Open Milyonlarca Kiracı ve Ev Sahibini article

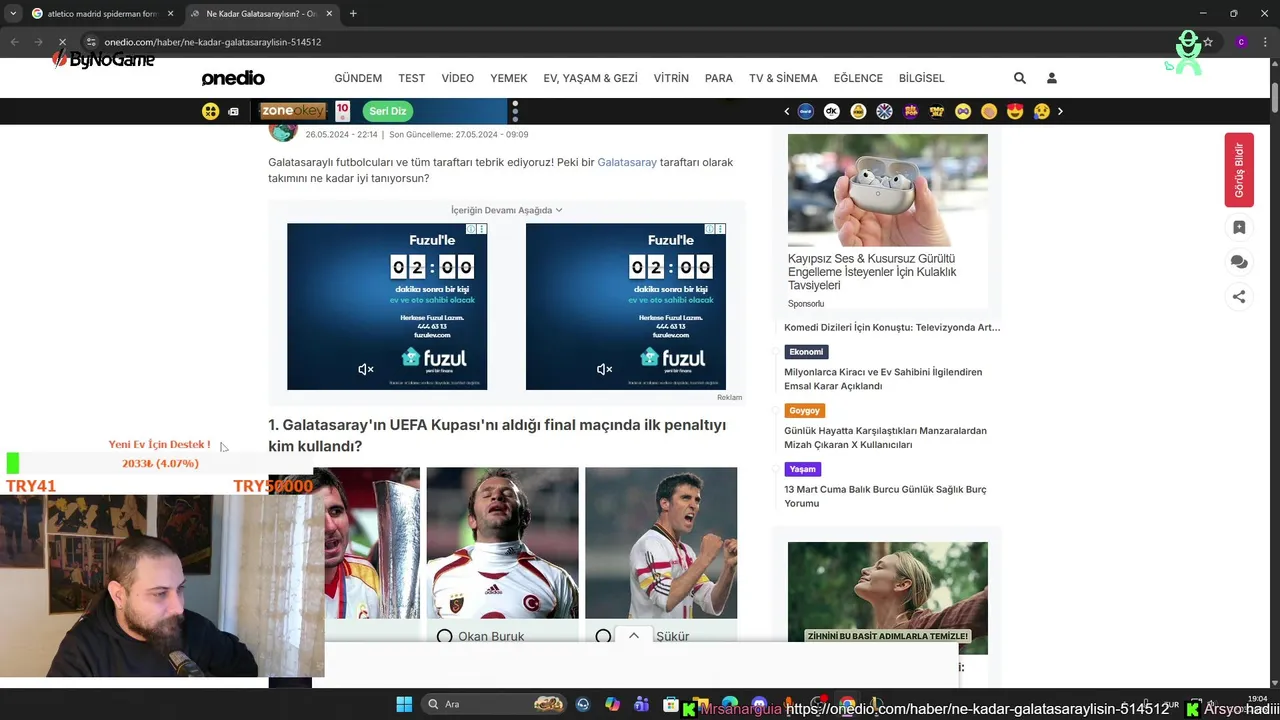[883, 379]
